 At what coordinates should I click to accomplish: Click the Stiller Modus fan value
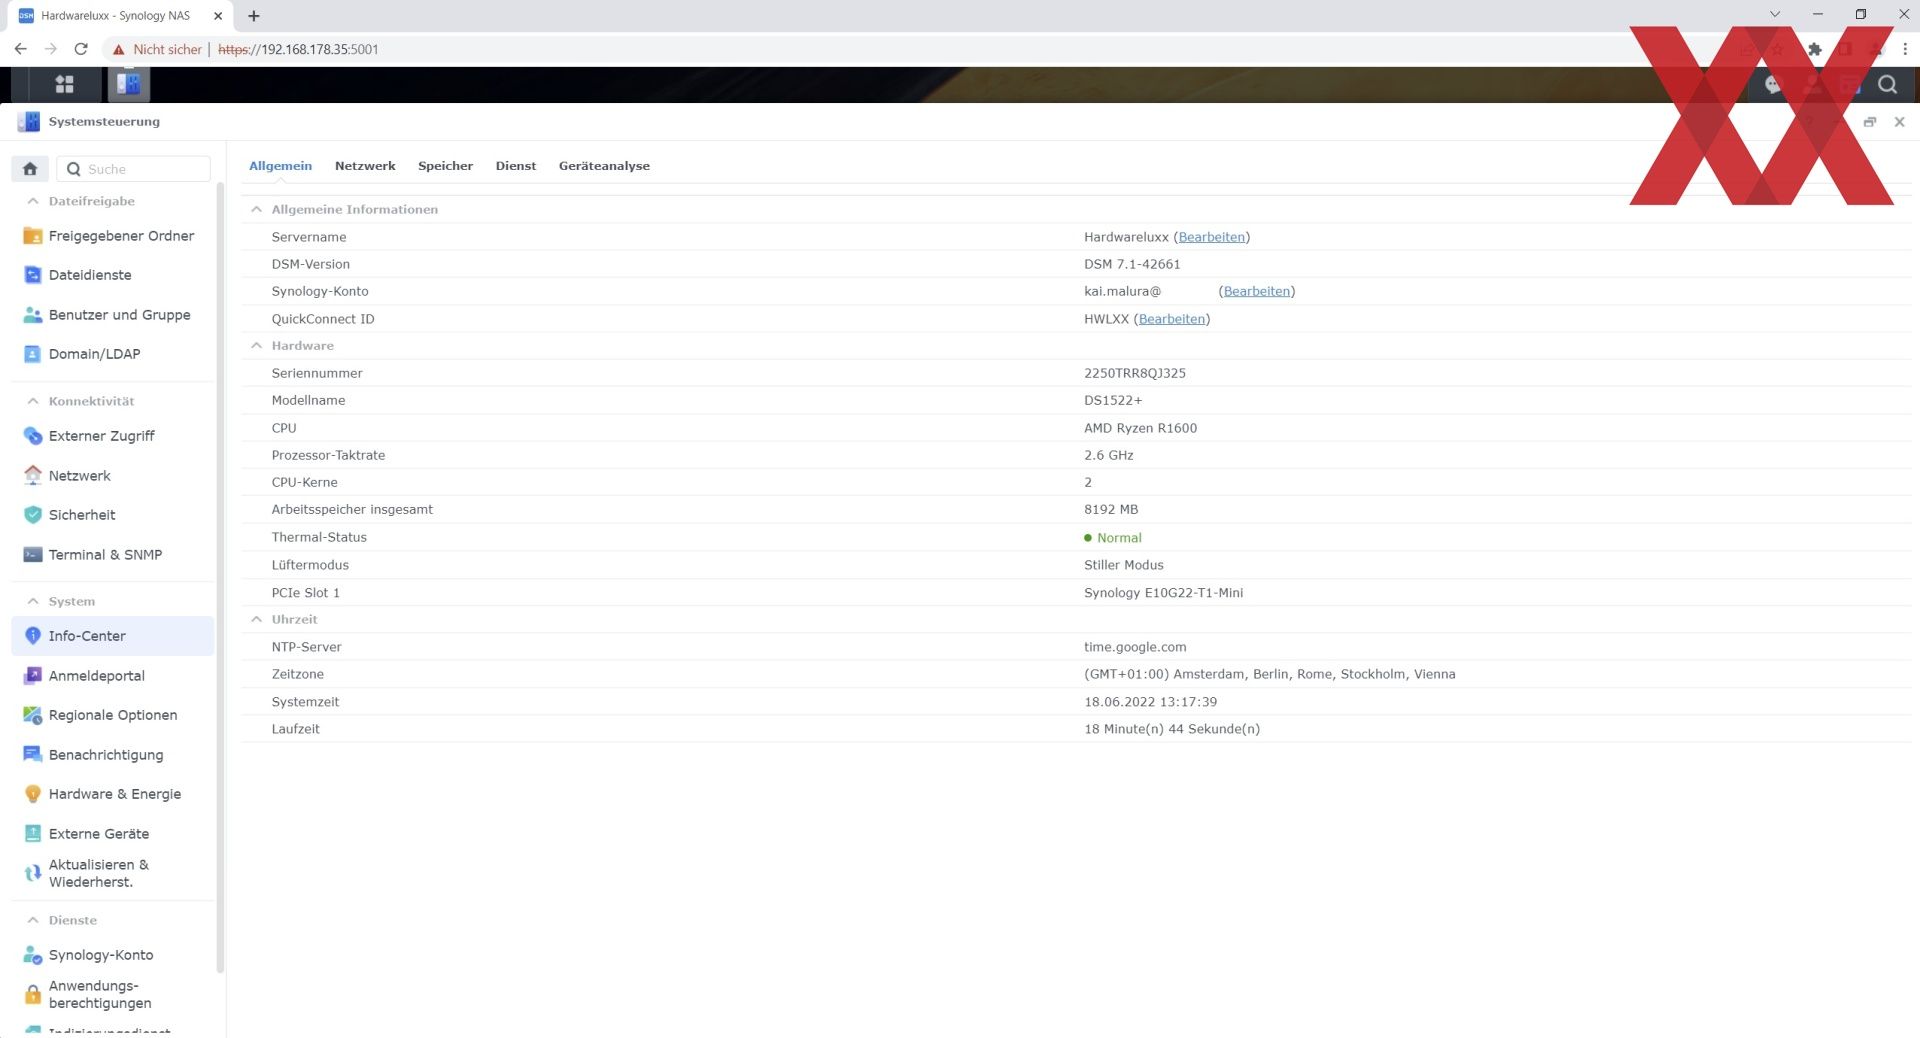(1123, 565)
